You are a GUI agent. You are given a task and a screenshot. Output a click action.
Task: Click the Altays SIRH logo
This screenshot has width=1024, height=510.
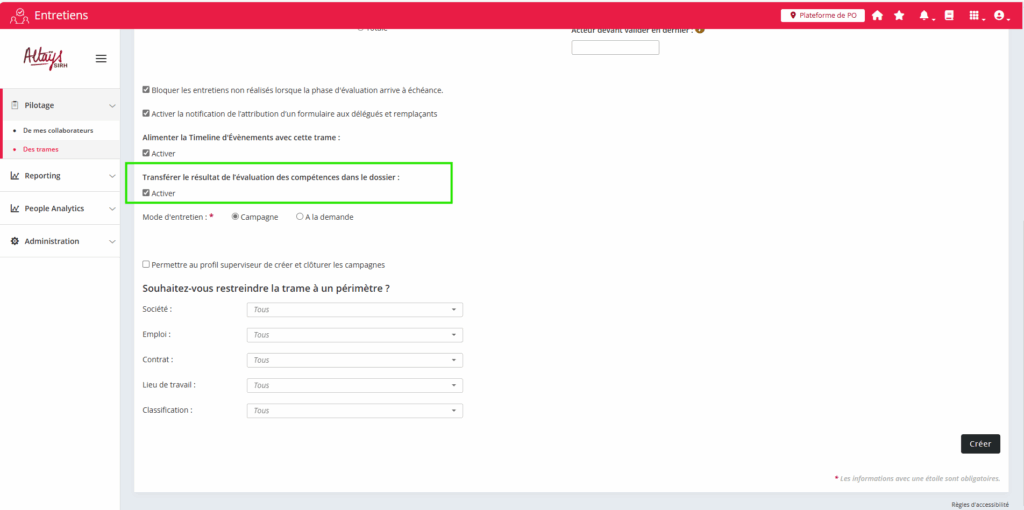pos(44,58)
